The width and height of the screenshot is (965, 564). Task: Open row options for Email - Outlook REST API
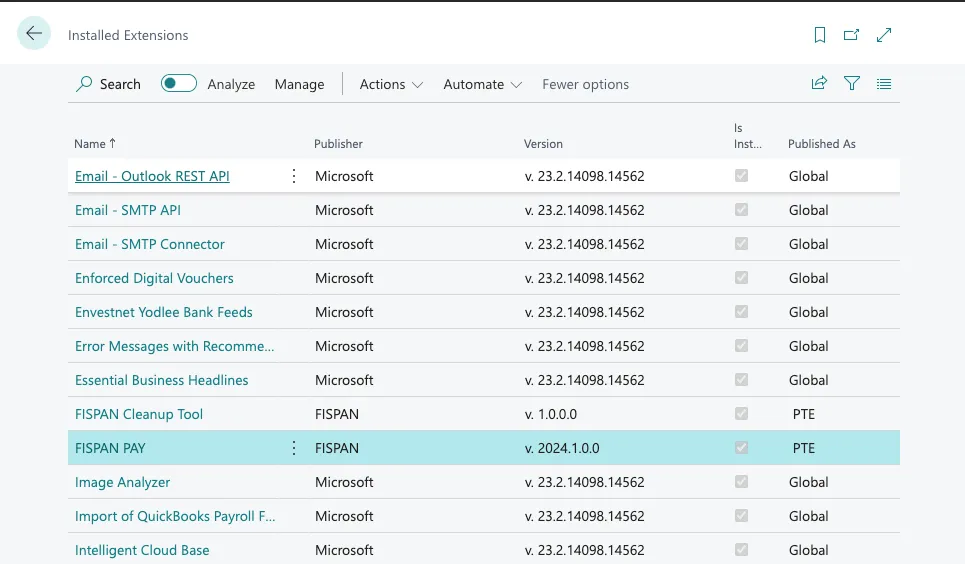pos(294,176)
